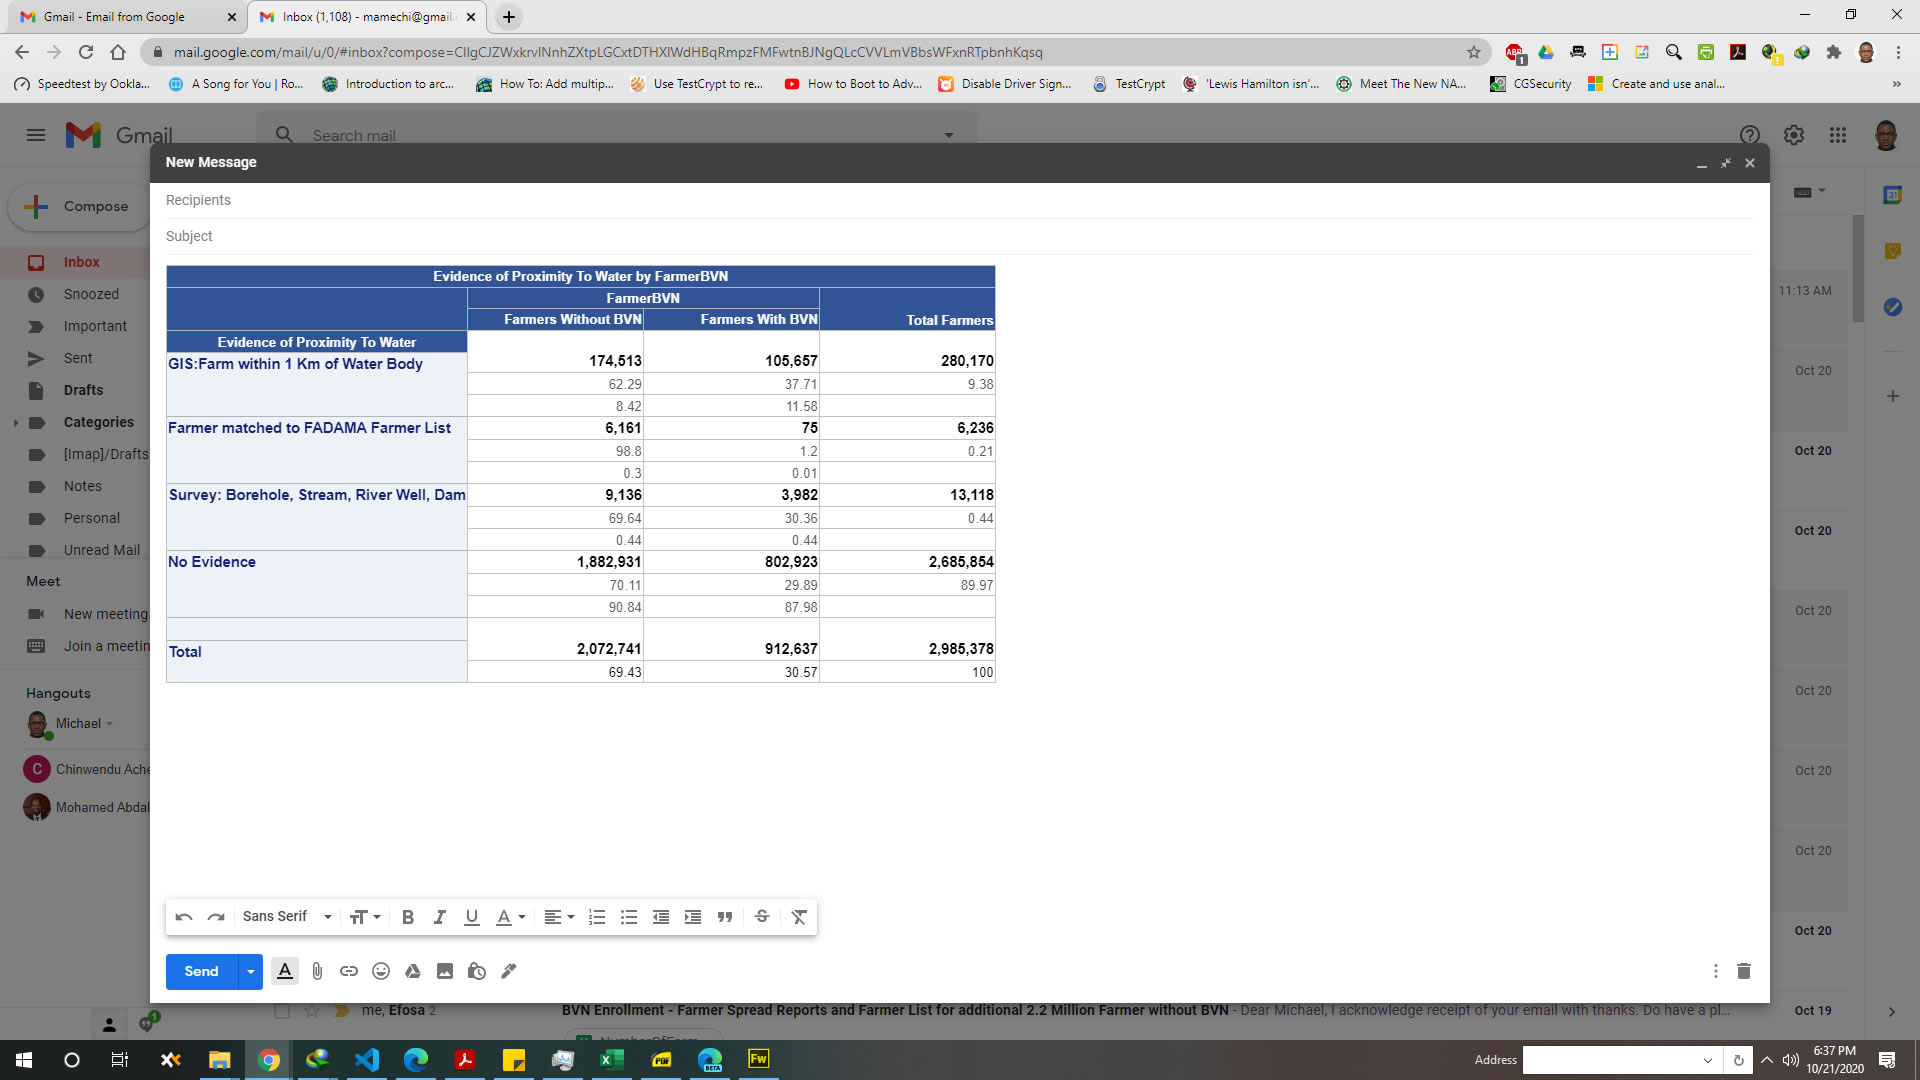Click the insert photo icon
Image resolution: width=1920 pixels, height=1080 pixels.
point(445,971)
